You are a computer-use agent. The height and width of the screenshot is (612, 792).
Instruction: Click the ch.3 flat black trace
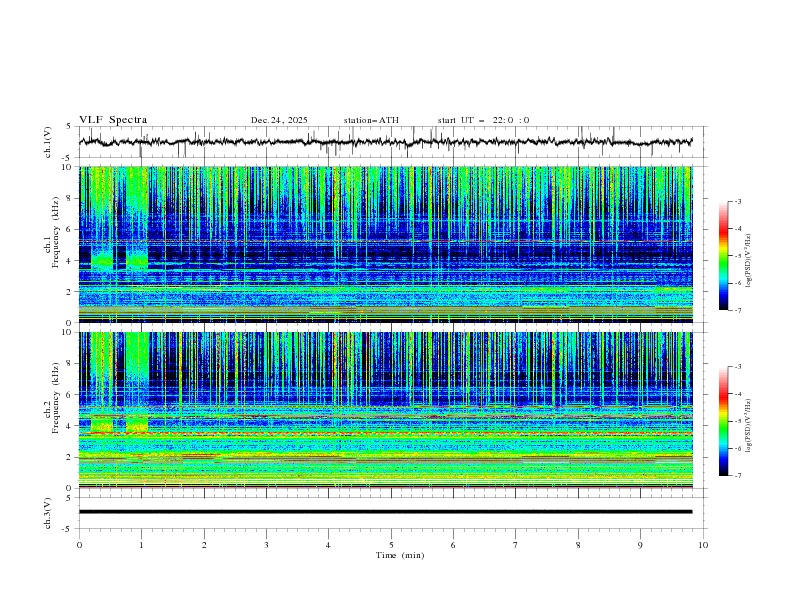click(x=385, y=512)
